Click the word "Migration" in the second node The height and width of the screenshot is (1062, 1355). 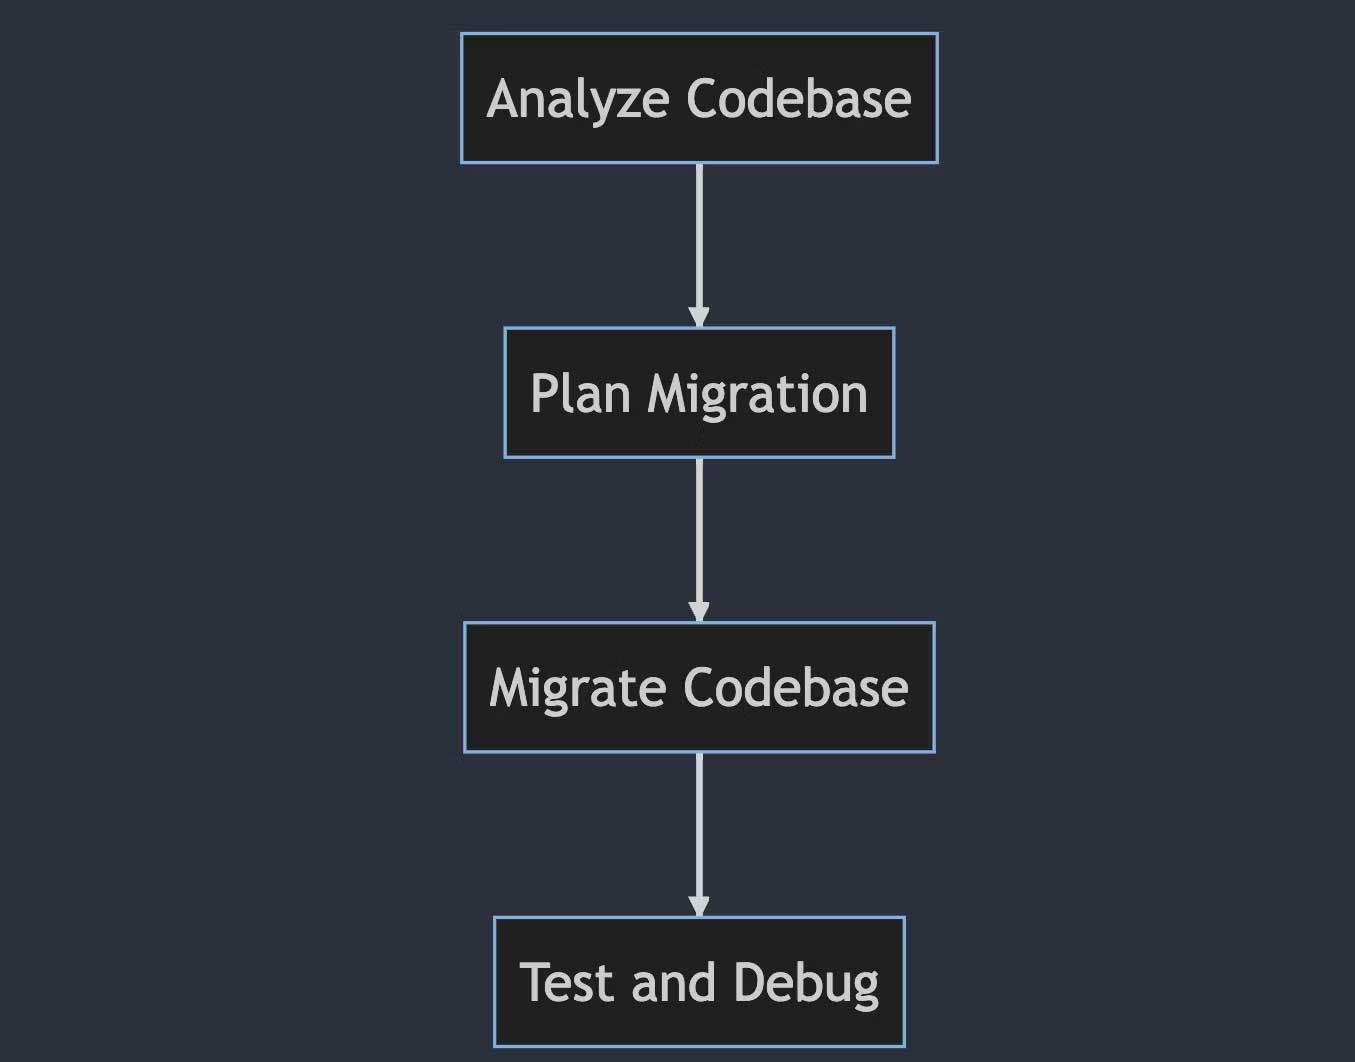[x=757, y=393]
